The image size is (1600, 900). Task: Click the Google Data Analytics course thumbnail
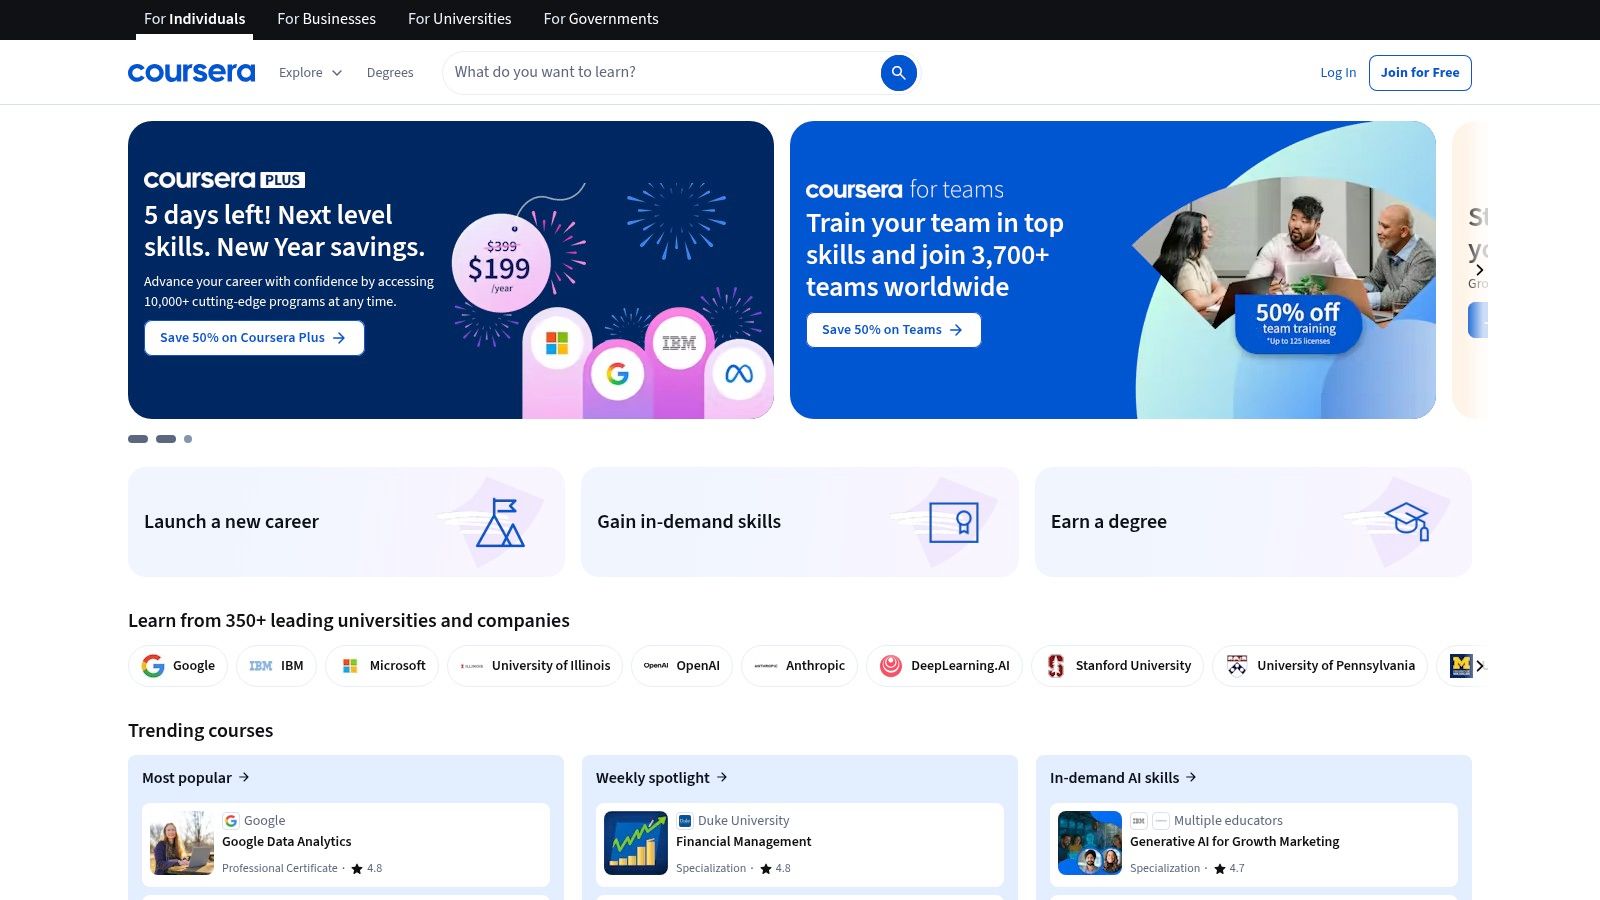[180, 843]
